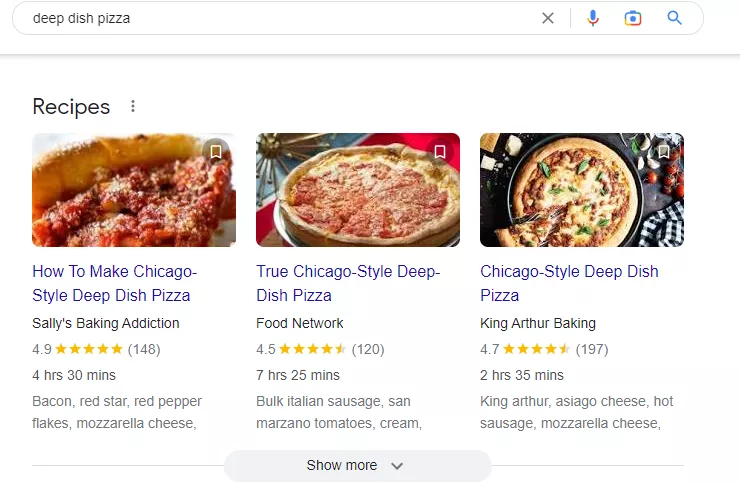The height and width of the screenshot is (484, 740).
Task: Click the blue magnifying glass search icon
Action: [674, 18]
